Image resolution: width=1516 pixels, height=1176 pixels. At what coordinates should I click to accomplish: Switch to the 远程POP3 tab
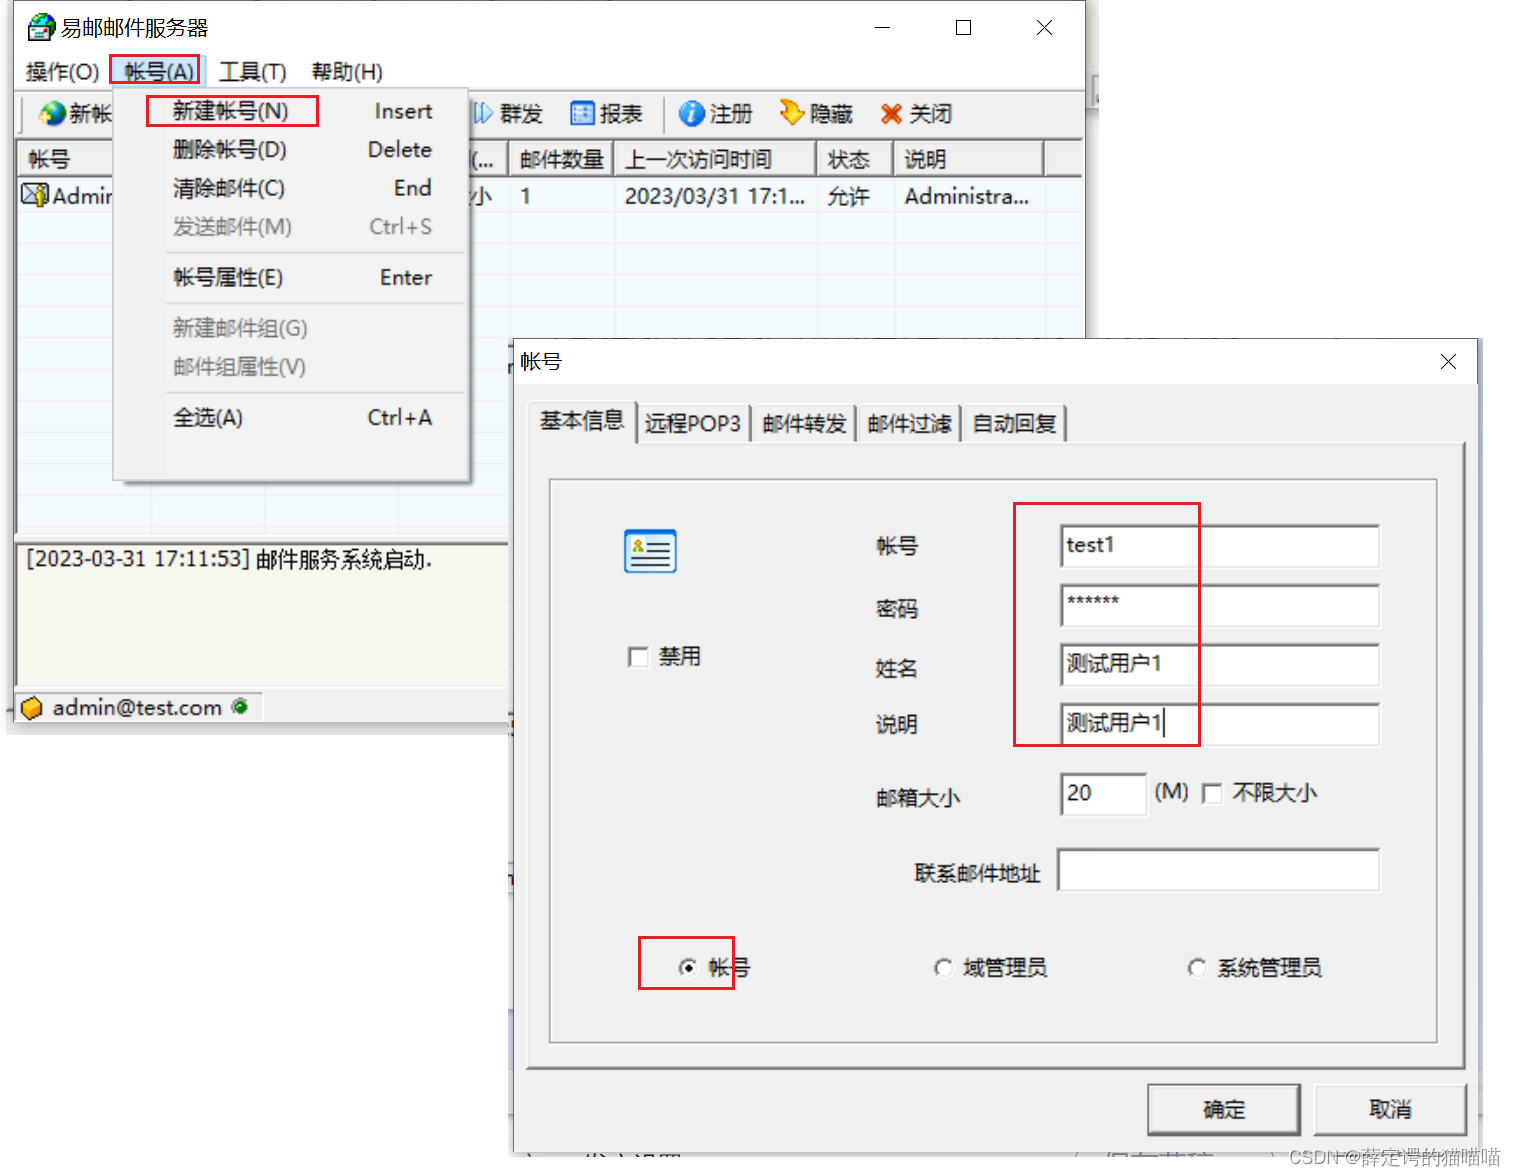point(693,422)
